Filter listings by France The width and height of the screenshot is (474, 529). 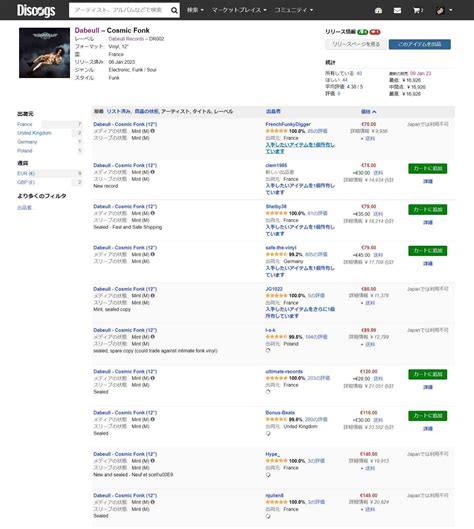click(x=25, y=124)
